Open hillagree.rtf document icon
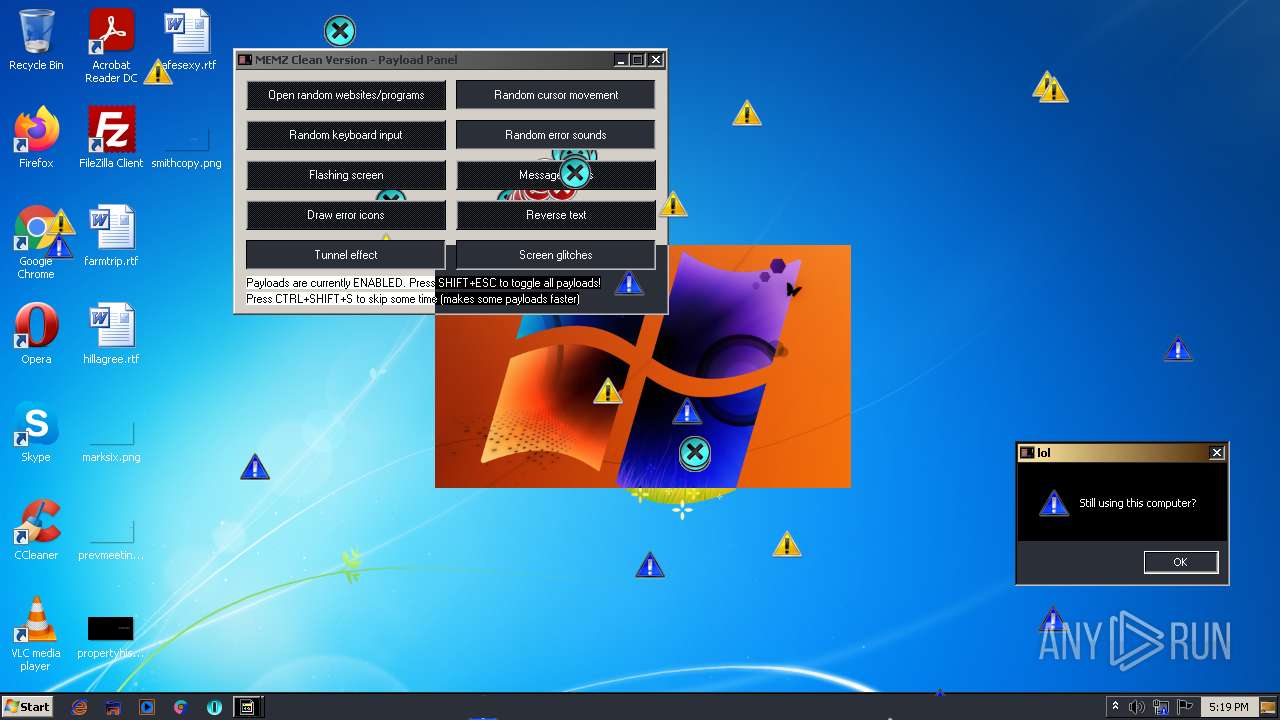 click(x=111, y=334)
